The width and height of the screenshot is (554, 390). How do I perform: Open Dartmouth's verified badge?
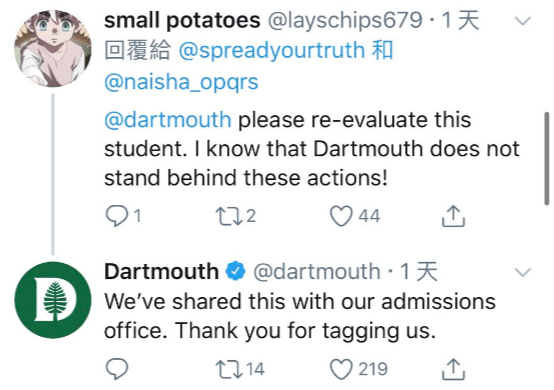pos(236,271)
